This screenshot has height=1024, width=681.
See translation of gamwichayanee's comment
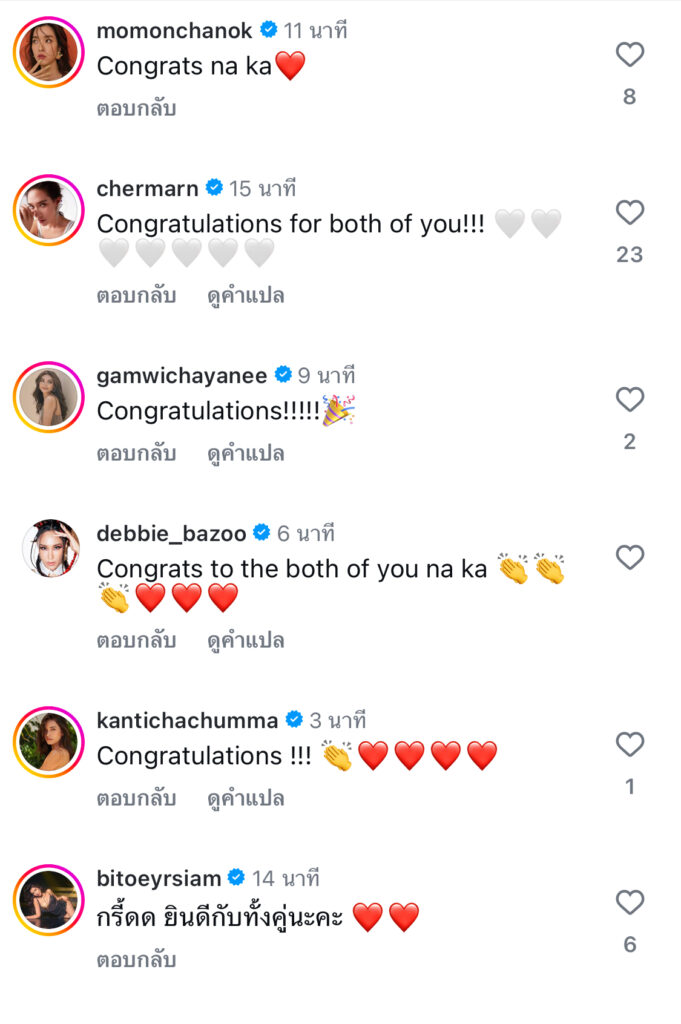(246, 454)
